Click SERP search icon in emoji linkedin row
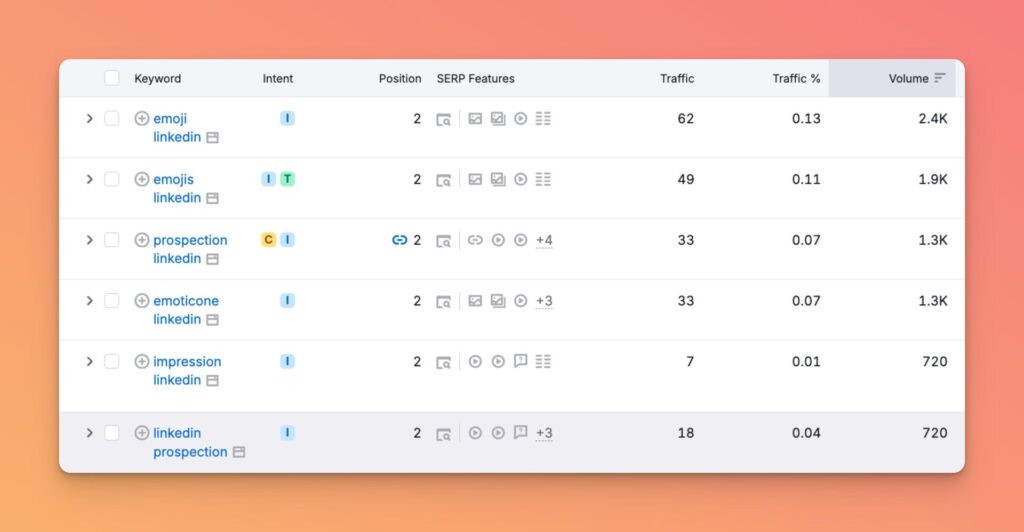The height and width of the screenshot is (532, 1024). (x=443, y=119)
